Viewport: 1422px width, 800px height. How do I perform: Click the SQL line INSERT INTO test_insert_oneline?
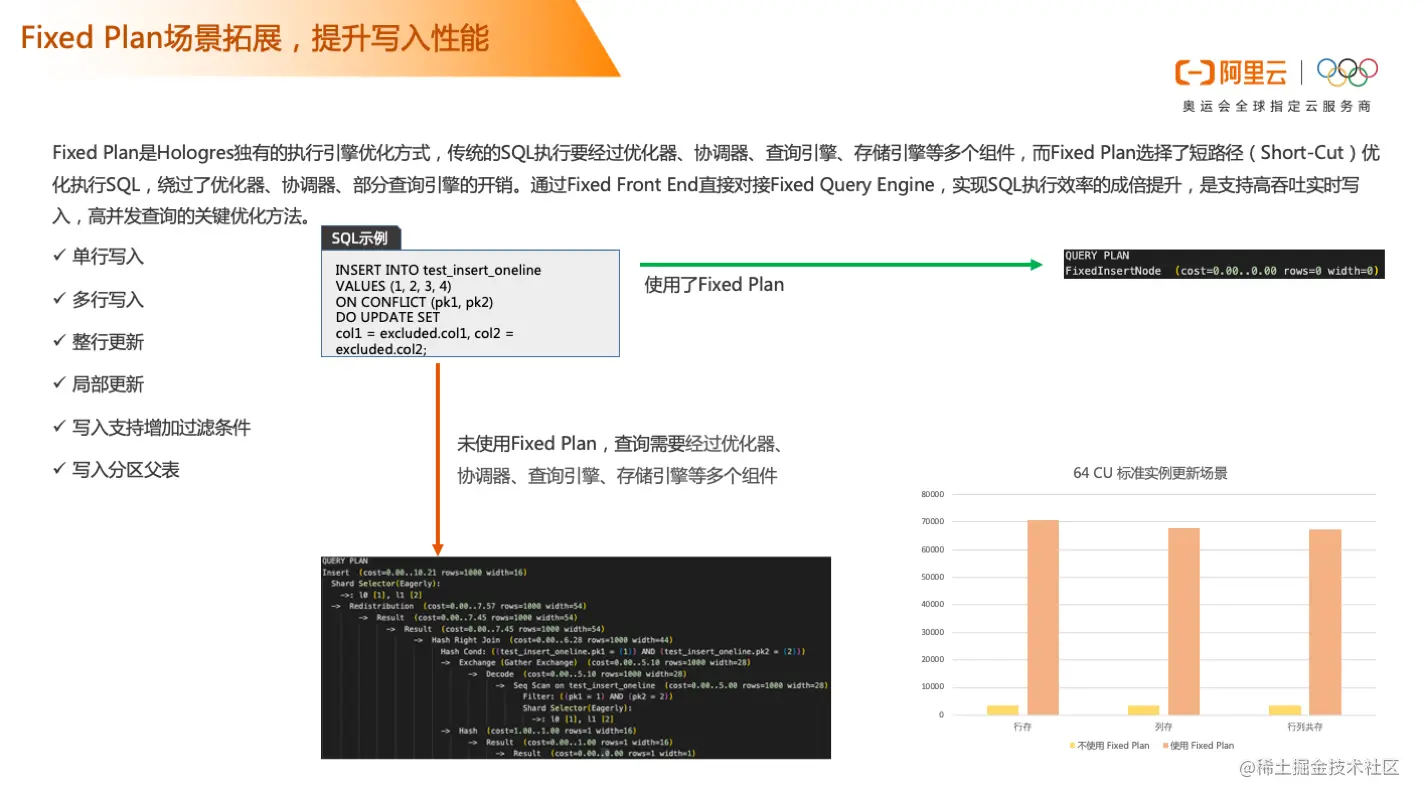[x=438, y=270]
